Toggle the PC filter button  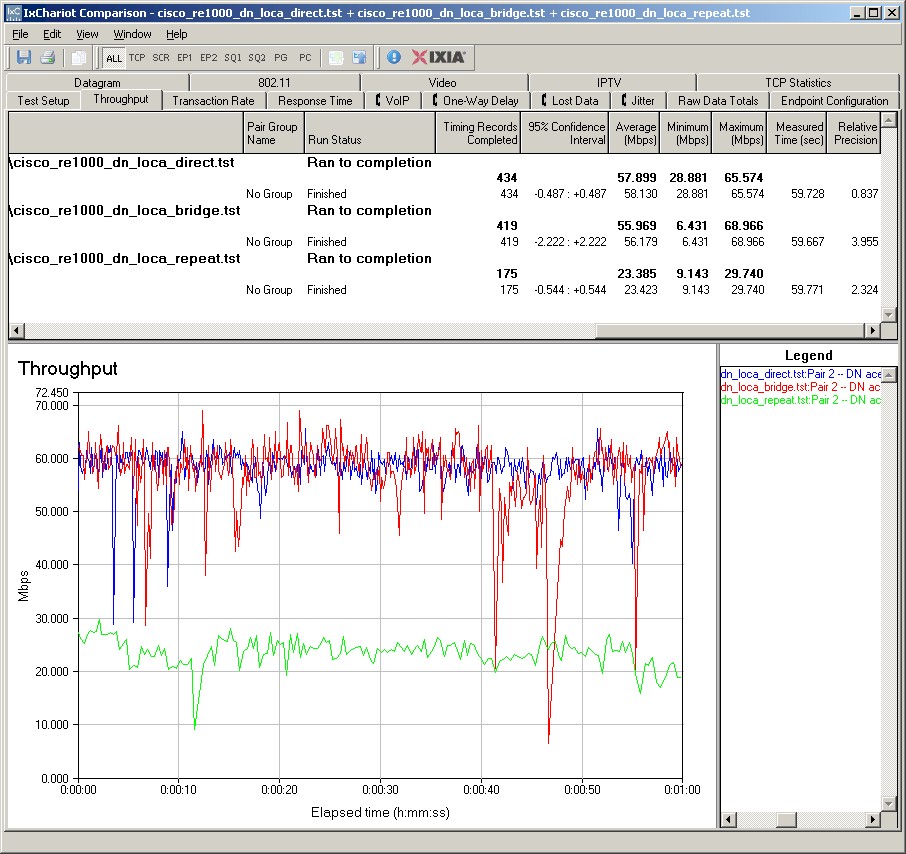(x=305, y=58)
